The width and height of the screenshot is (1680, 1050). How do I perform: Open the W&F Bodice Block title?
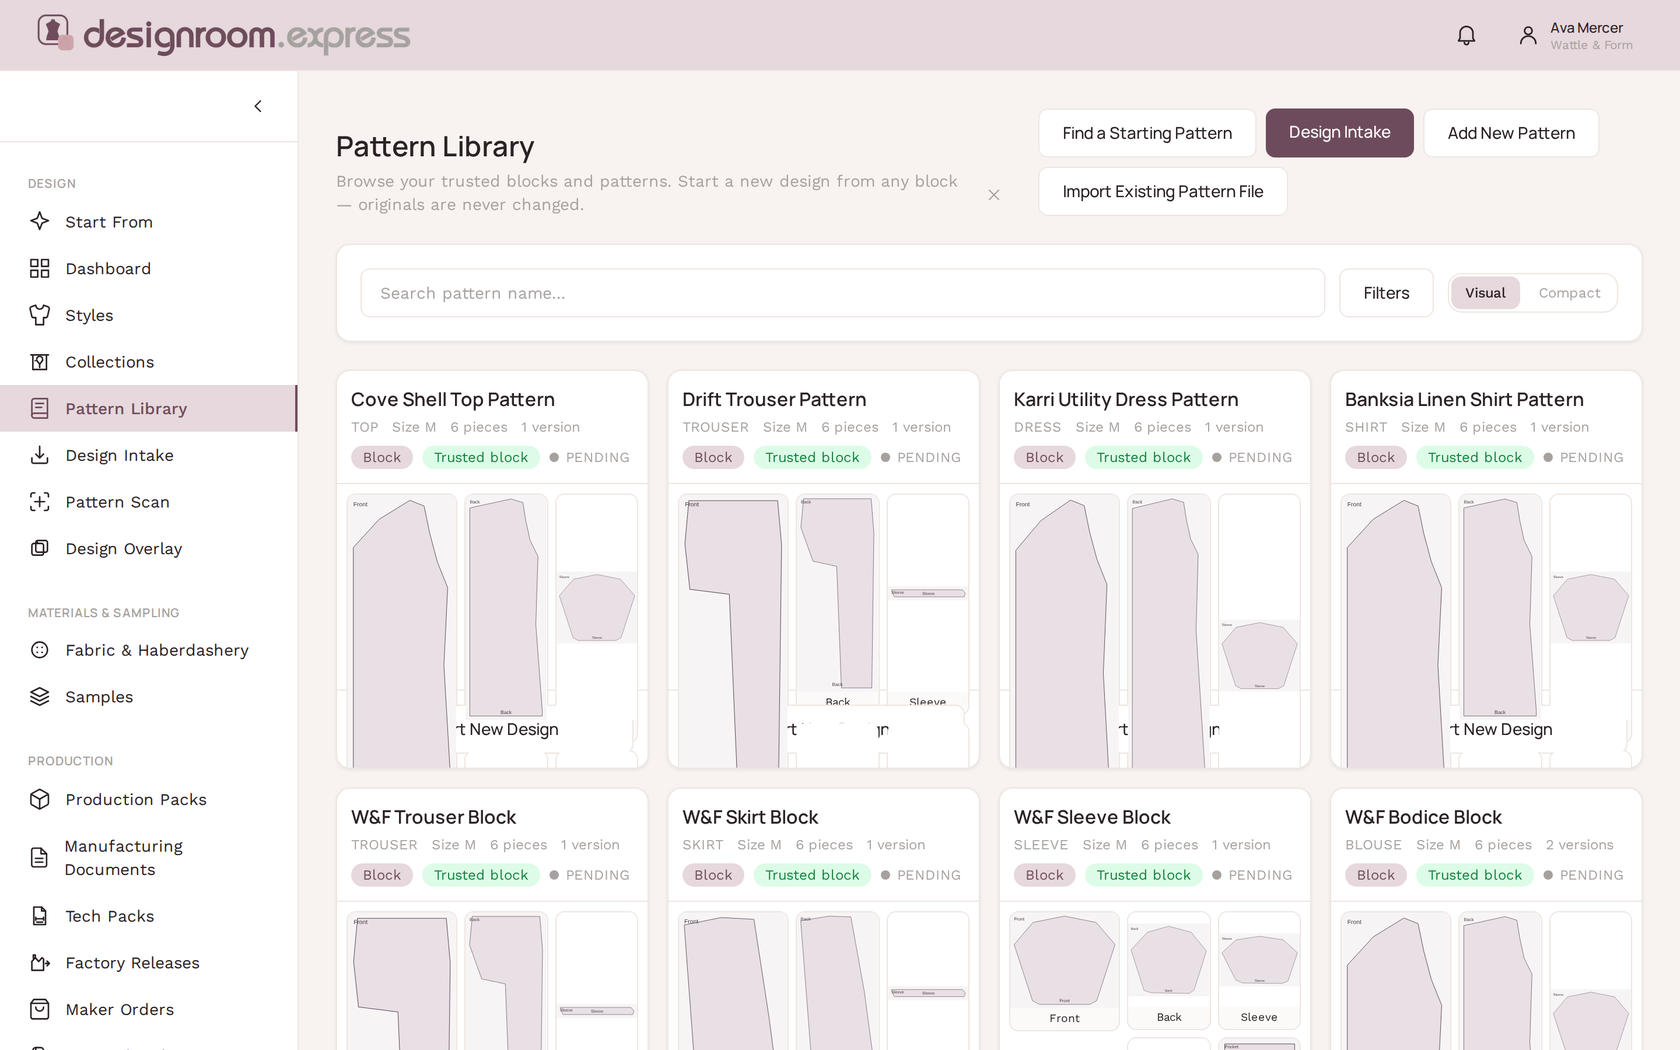click(x=1423, y=817)
